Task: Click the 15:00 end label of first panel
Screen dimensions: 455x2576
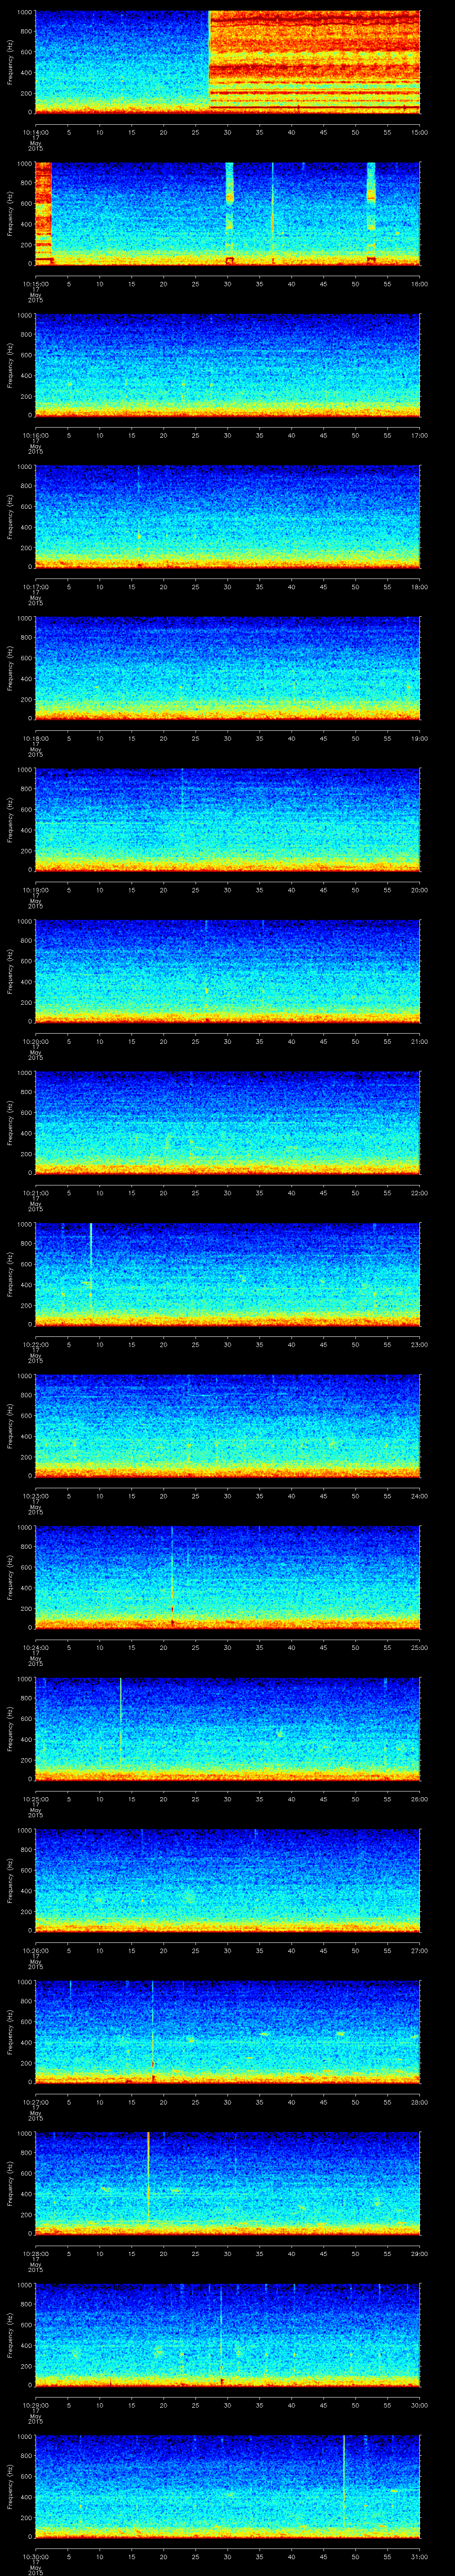Action: click(x=420, y=131)
